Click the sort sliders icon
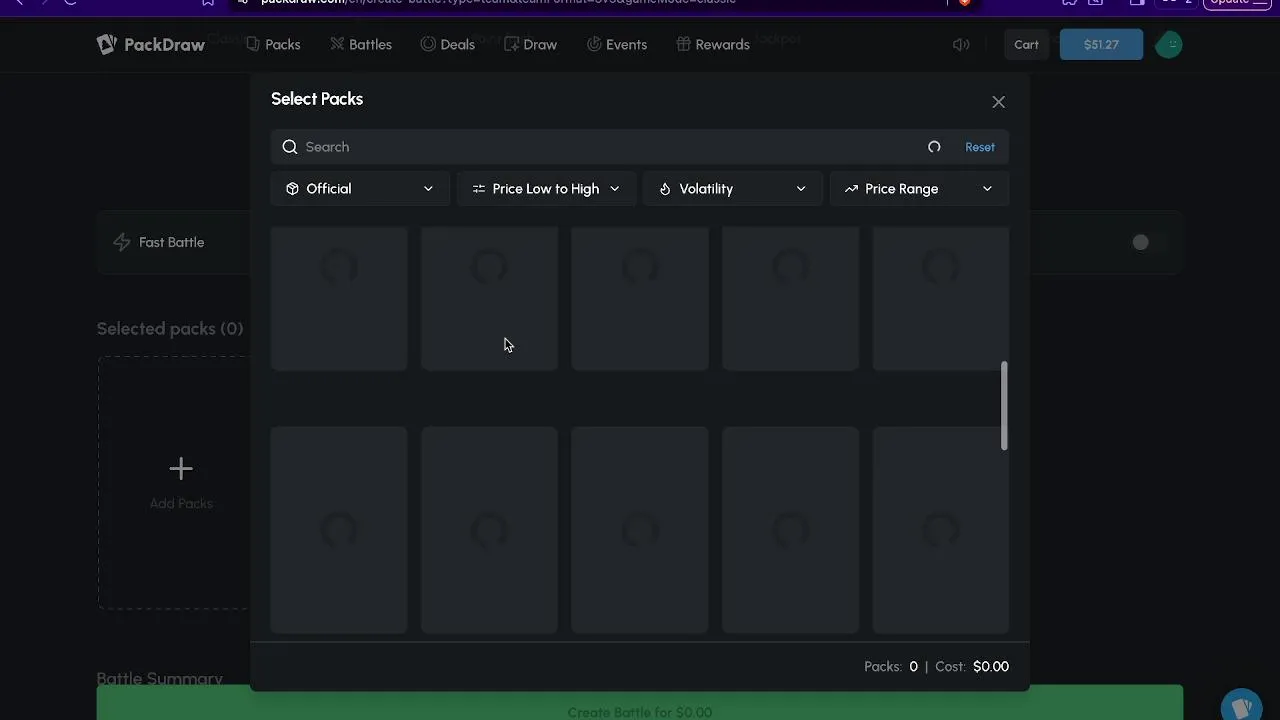This screenshot has height=720, width=1280. tap(479, 188)
